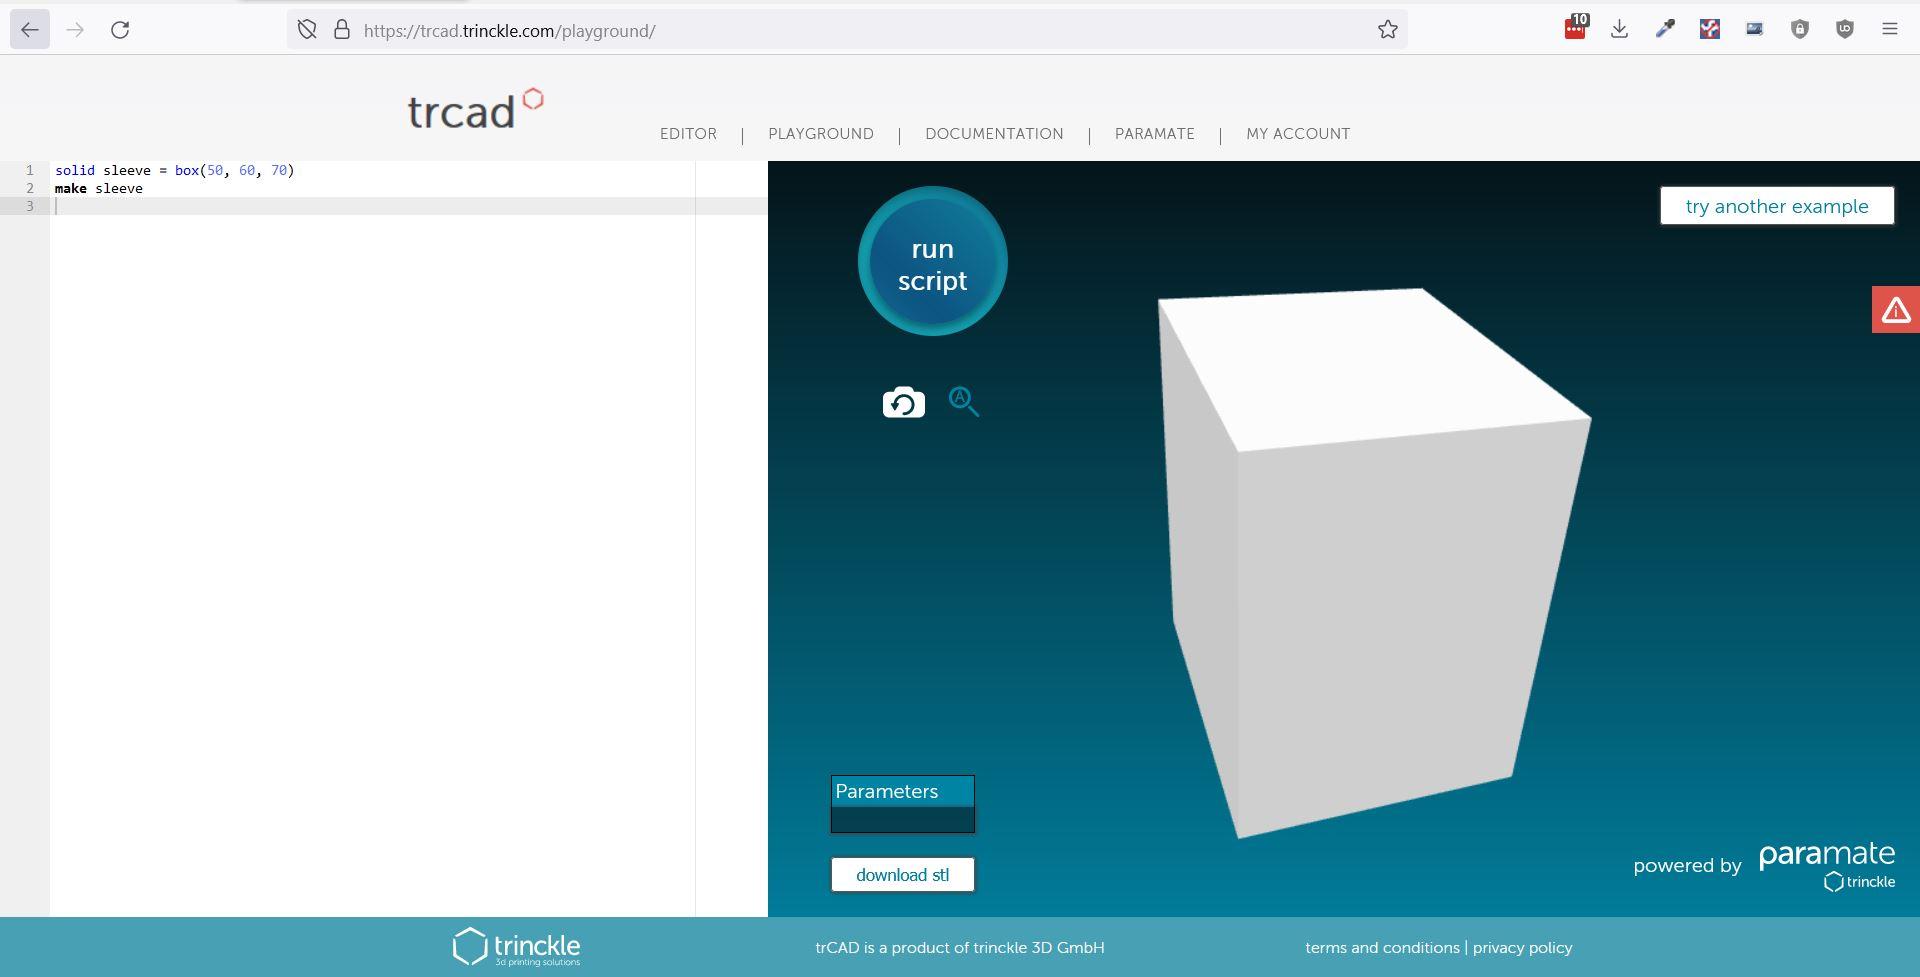Open the browser hamburger menu
The height and width of the screenshot is (977, 1920).
[1890, 28]
